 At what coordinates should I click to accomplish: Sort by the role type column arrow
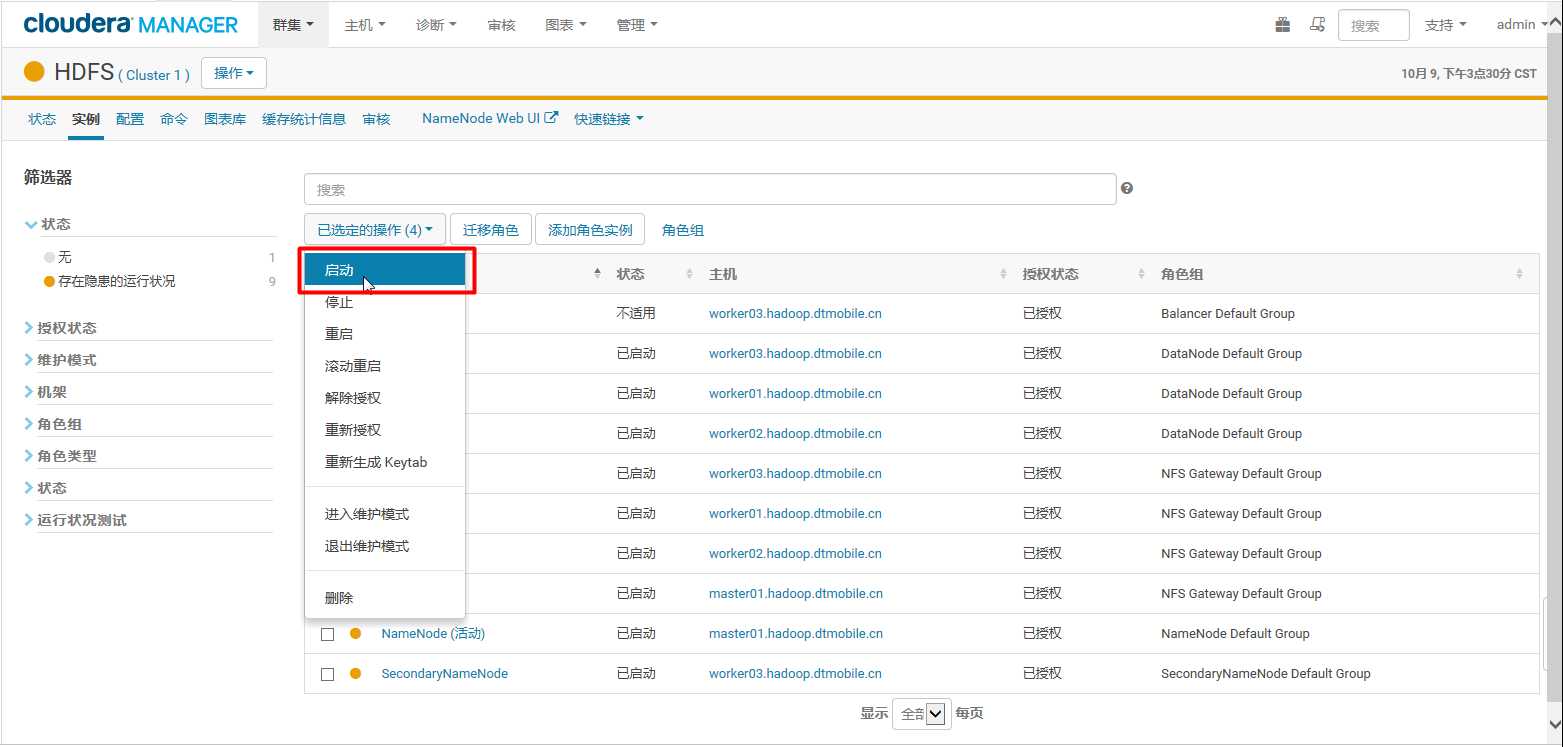coord(598,273)
